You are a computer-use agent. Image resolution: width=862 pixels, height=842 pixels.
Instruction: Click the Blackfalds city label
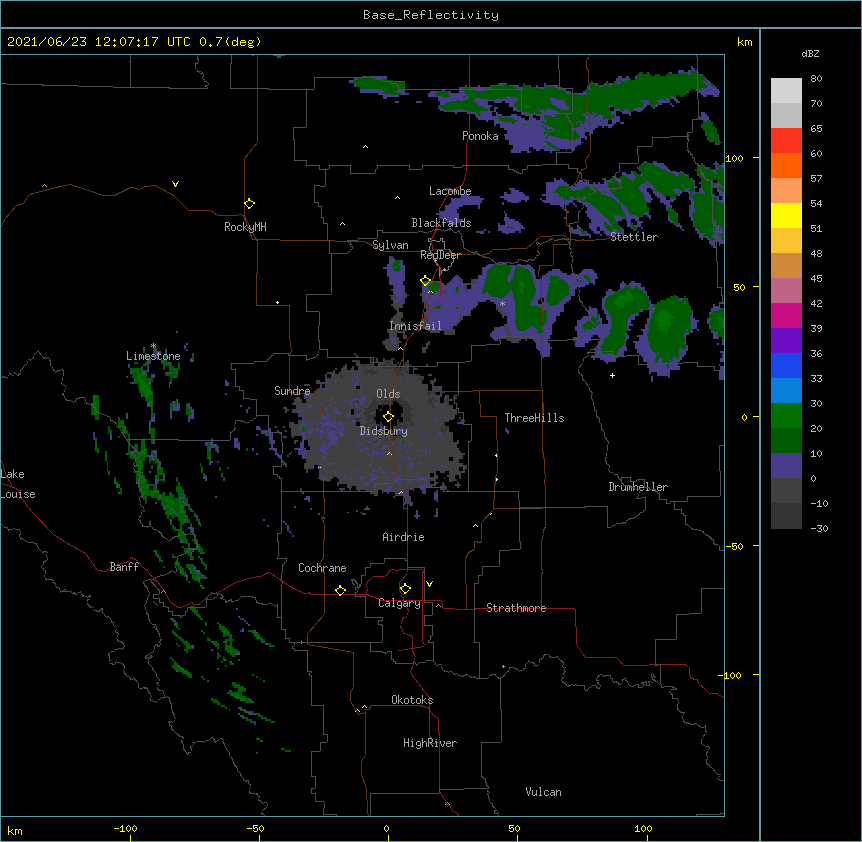pyautogui.click(x=441, y=223)
